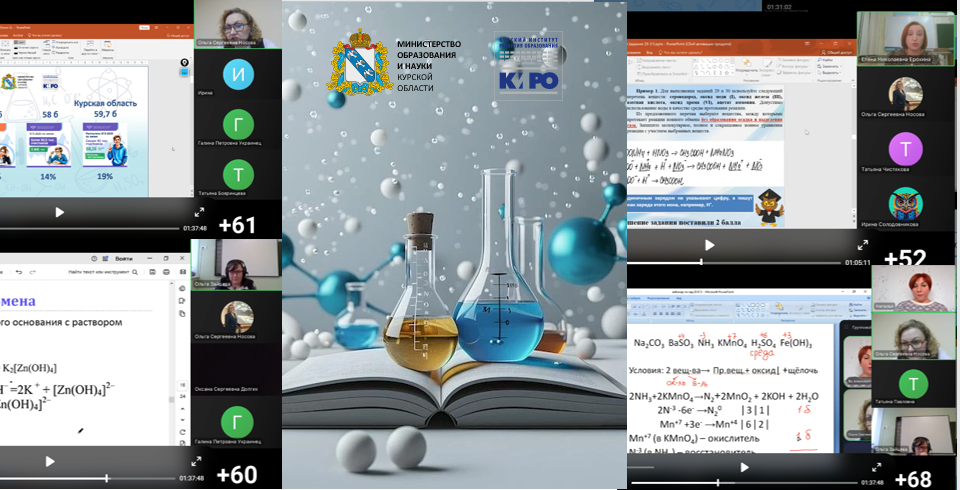Expand bottom-left video to fullscreen
This screenshot has height=490, width=960.
(x=198, y=462)
